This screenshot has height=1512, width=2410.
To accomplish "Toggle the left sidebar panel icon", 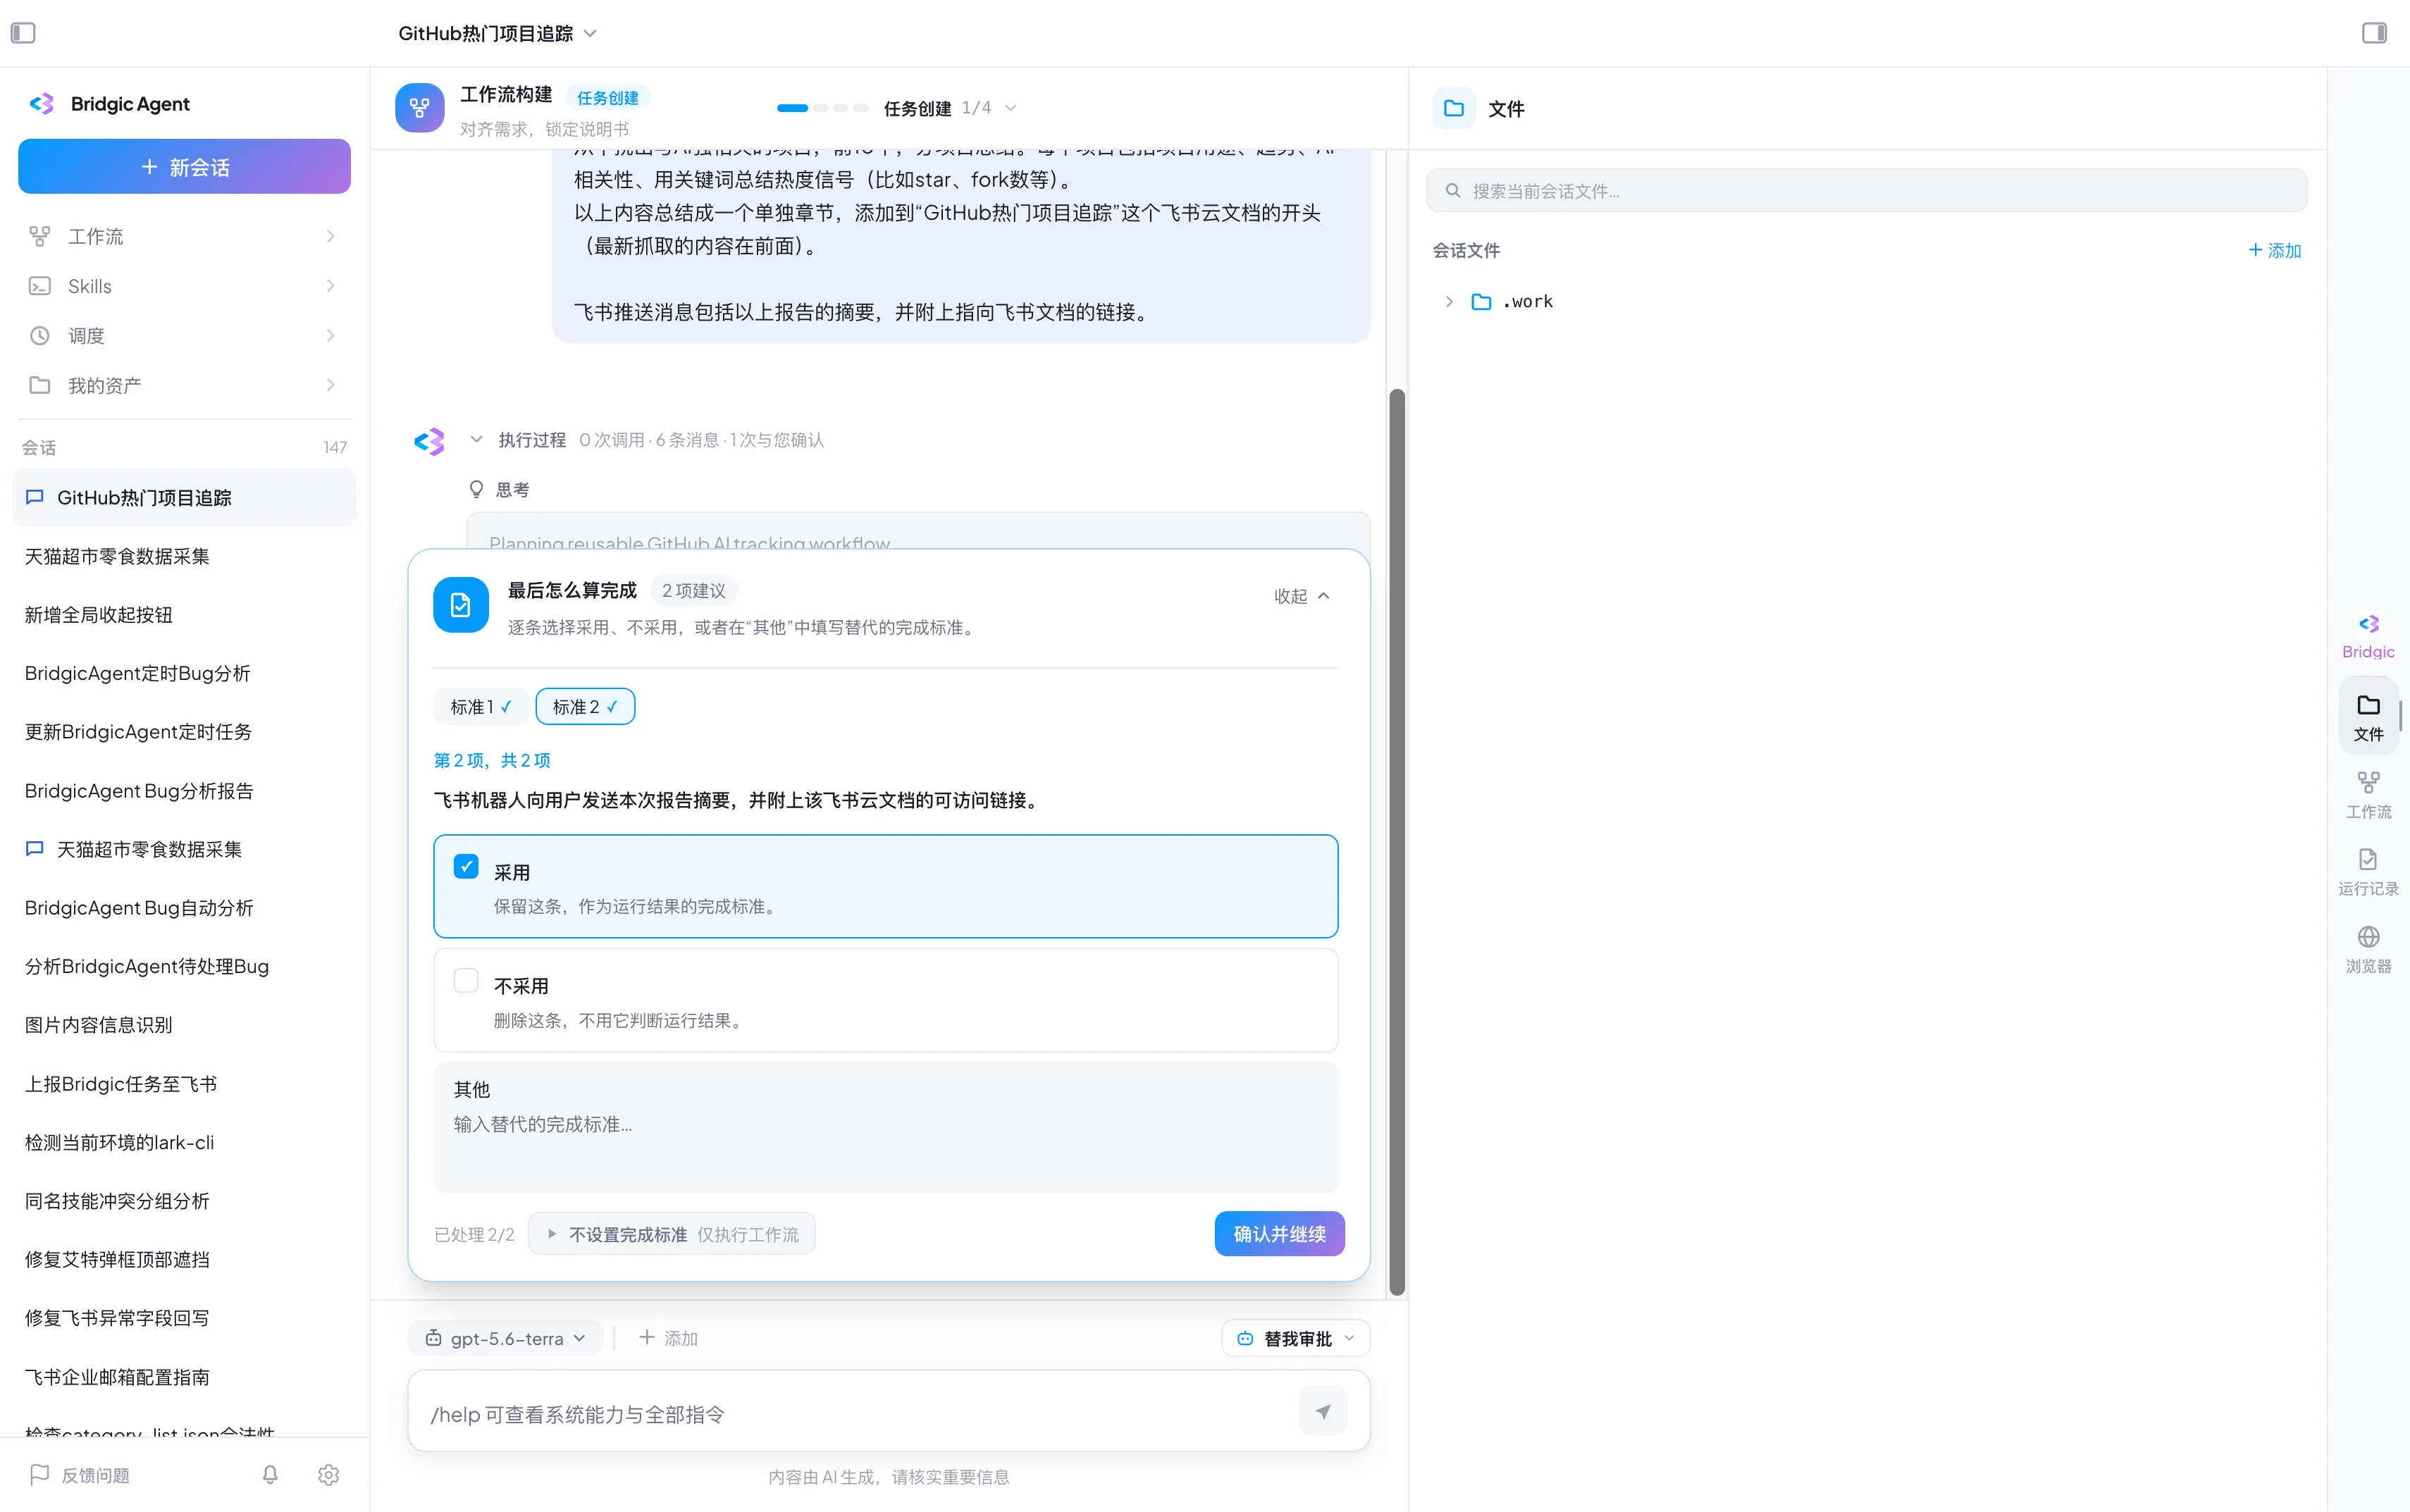I will [x=23, y=33].
